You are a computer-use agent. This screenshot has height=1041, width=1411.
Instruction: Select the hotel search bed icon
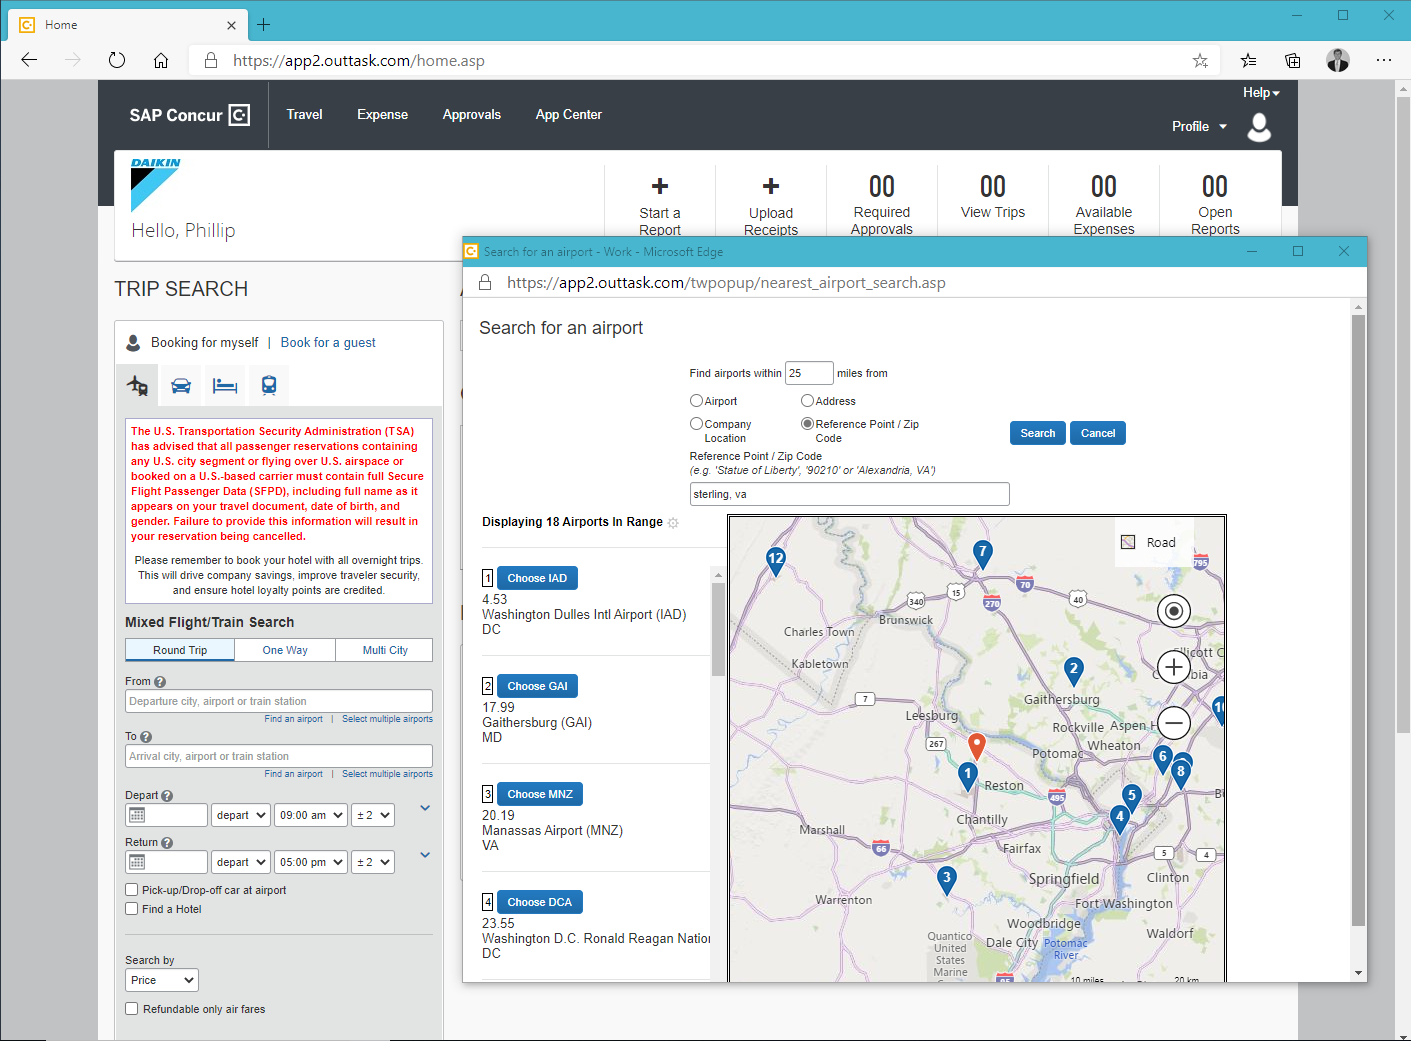tap(225, 386)
